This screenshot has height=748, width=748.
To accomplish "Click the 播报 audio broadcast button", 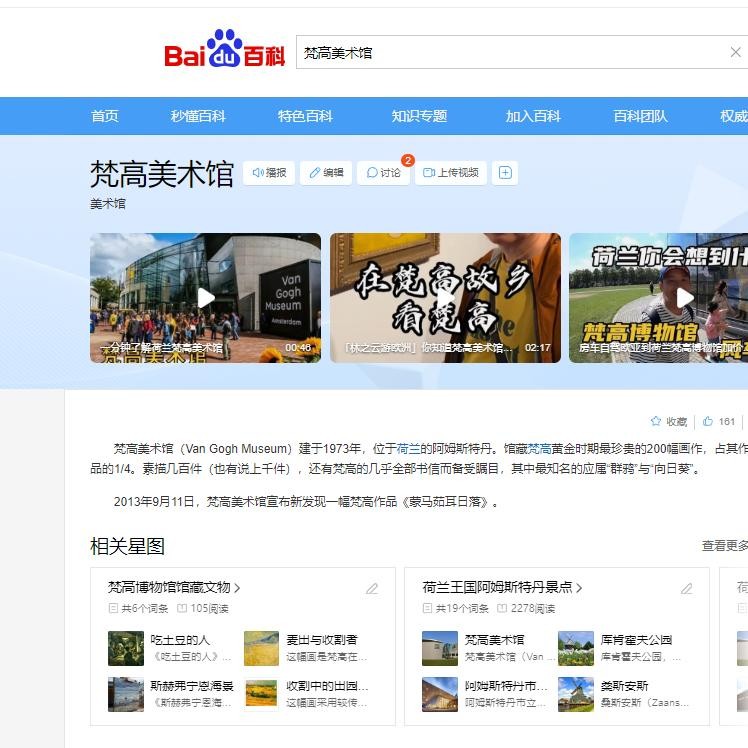I will point(268,173).
